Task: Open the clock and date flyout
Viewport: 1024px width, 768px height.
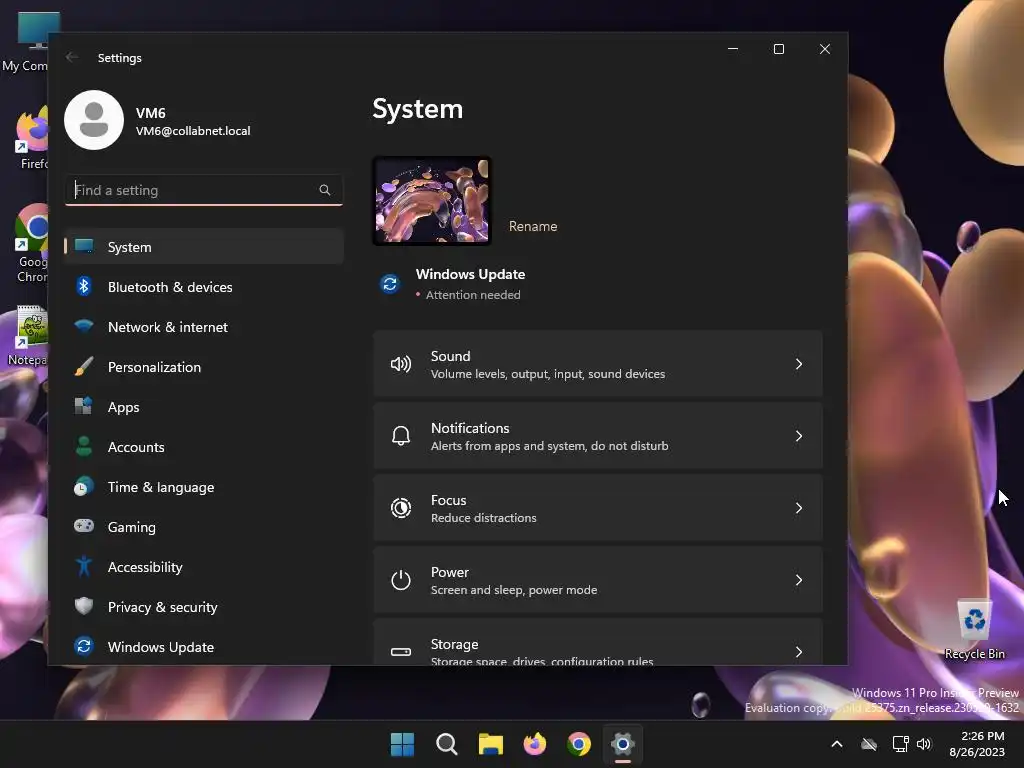Action: point(977,744)
